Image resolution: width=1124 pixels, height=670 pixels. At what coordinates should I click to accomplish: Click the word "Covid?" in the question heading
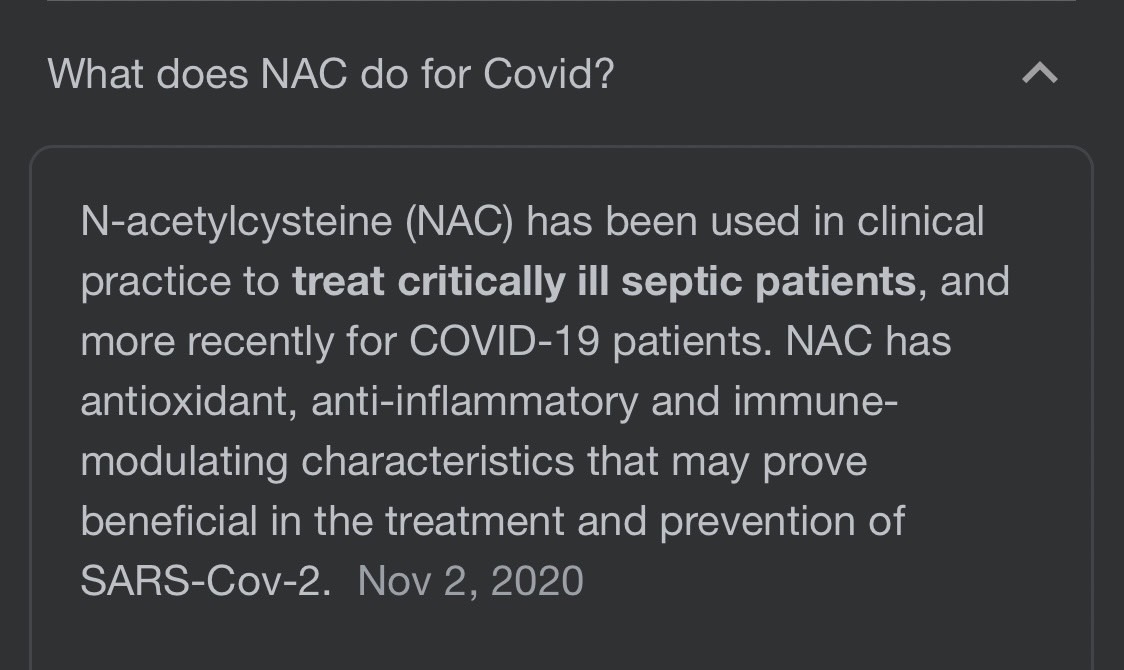coord(549,74)
